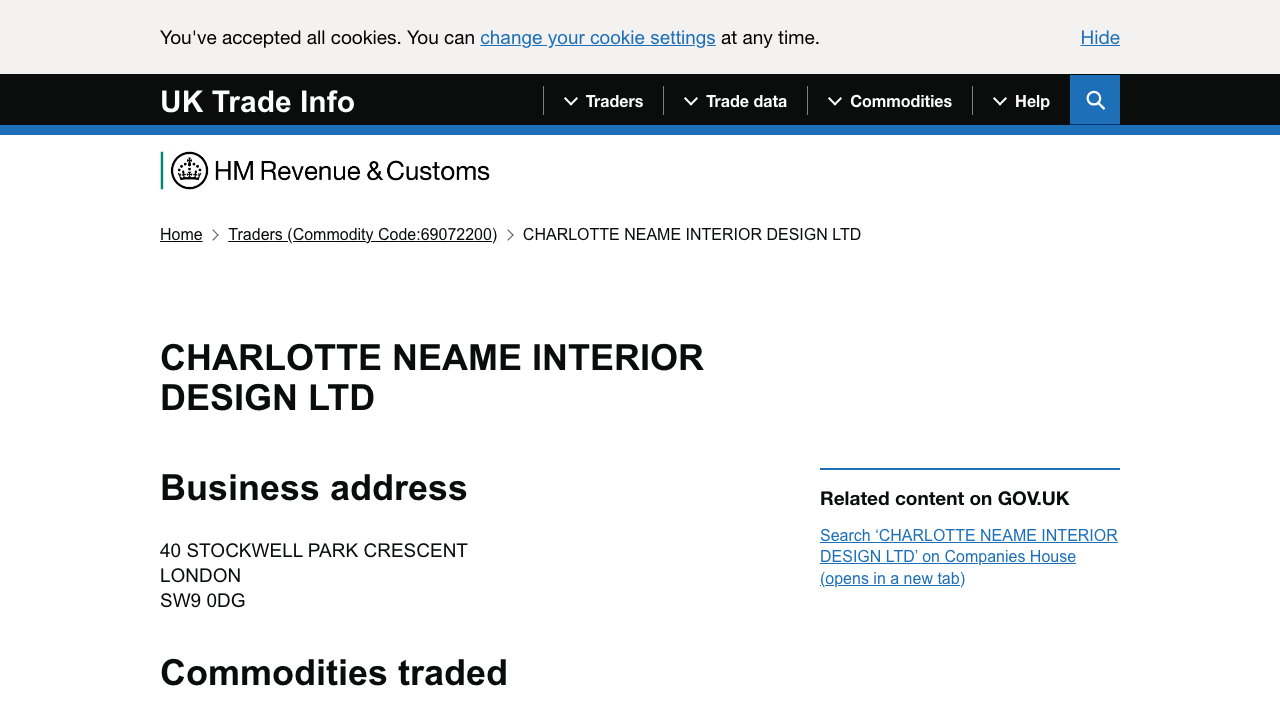
Task: Go to Home via breadcrumb link
Action: (181, 234)
